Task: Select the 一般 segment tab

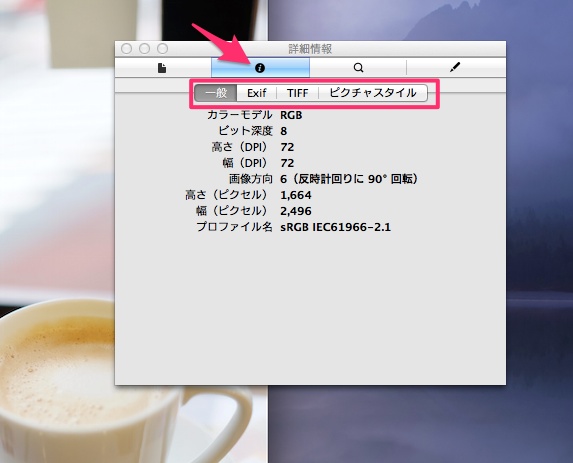Action: pyautogui.click(x=216, y=93)
